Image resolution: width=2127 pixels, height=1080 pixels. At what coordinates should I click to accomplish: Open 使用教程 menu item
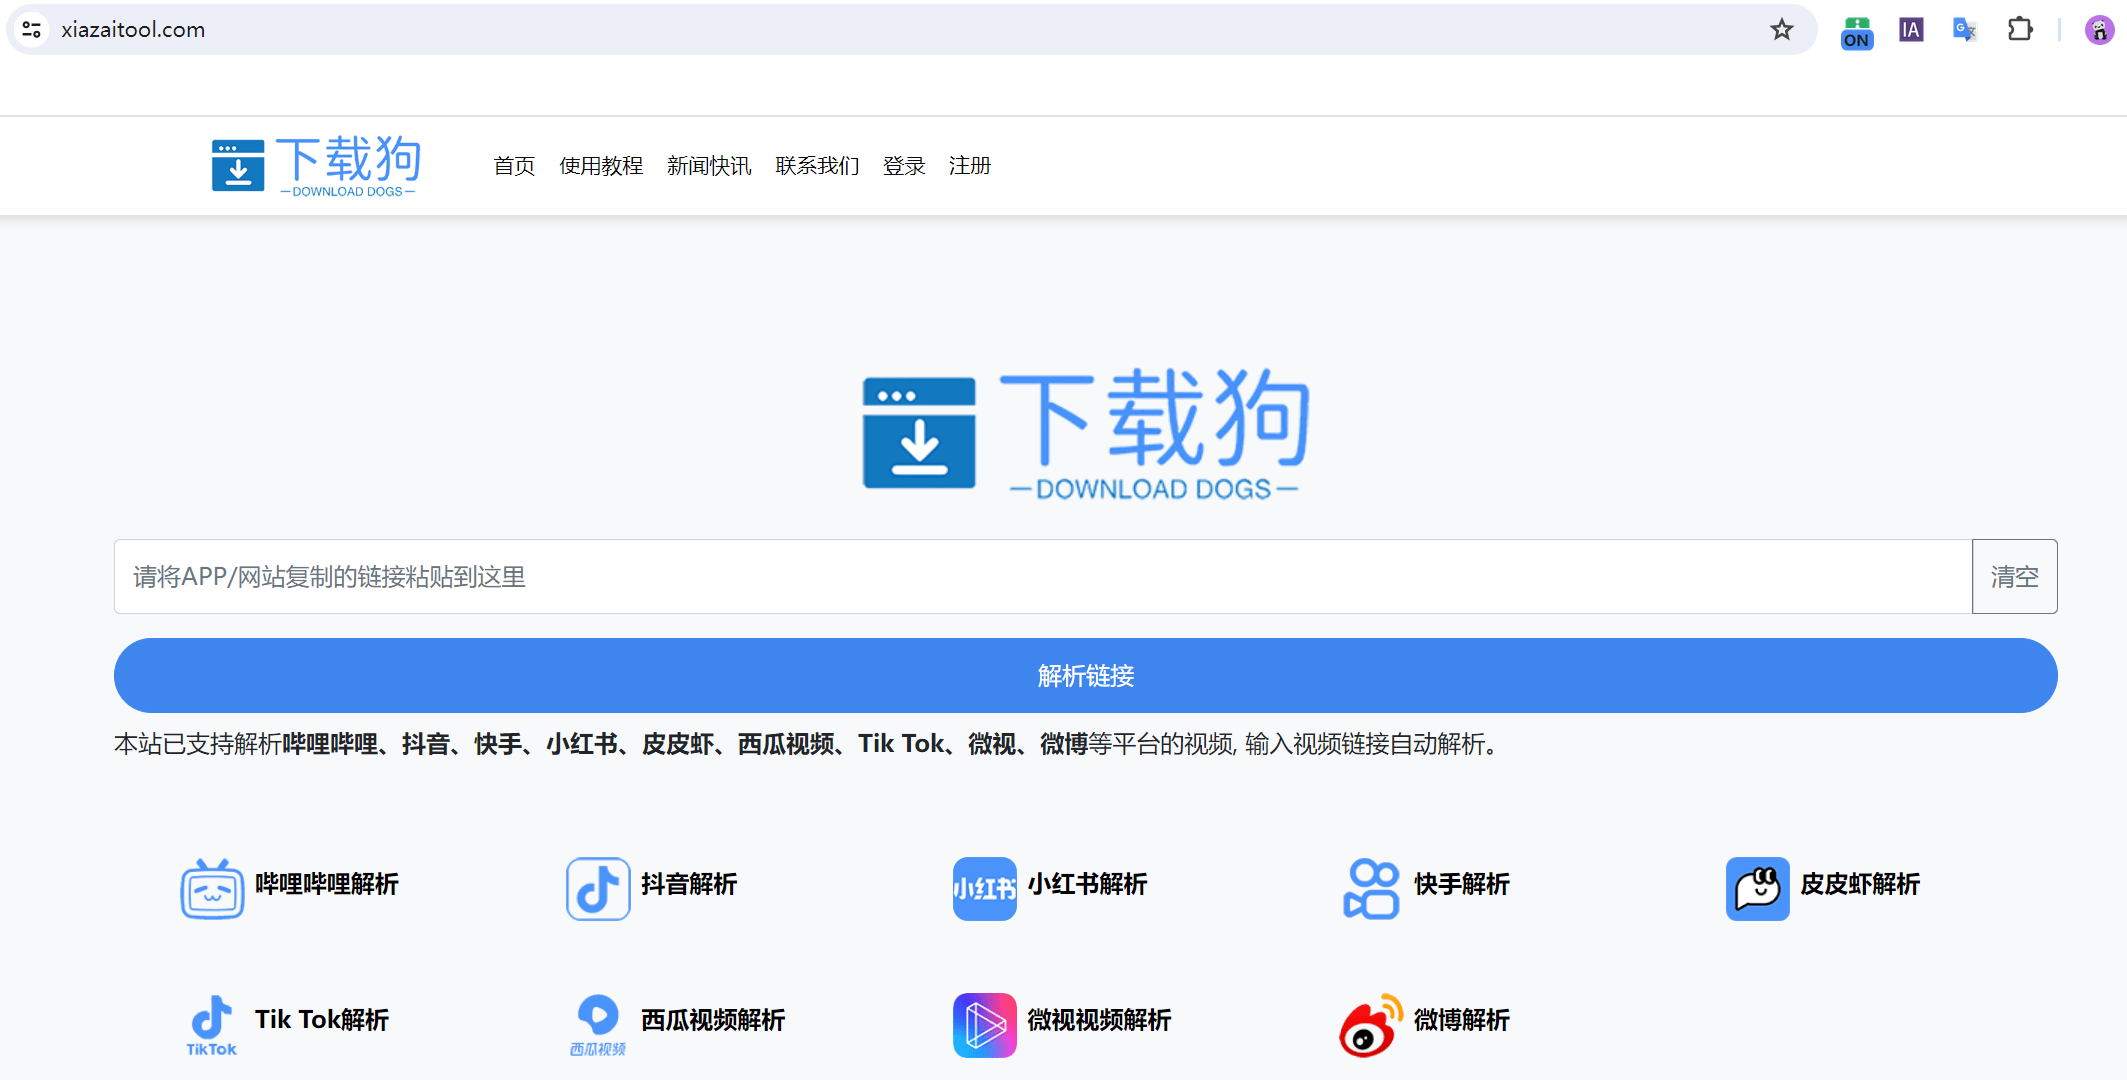(x=601, y=166)
